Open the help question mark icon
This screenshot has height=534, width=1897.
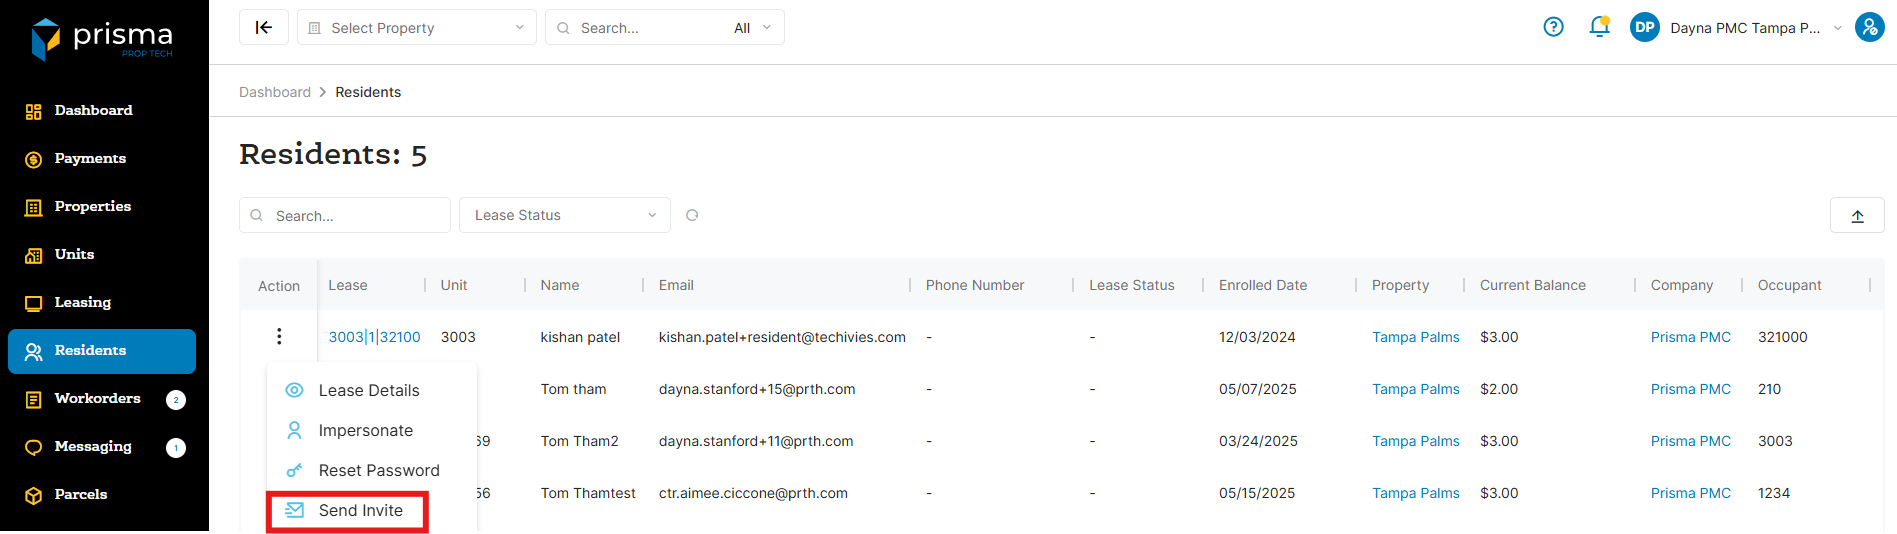1553,27
